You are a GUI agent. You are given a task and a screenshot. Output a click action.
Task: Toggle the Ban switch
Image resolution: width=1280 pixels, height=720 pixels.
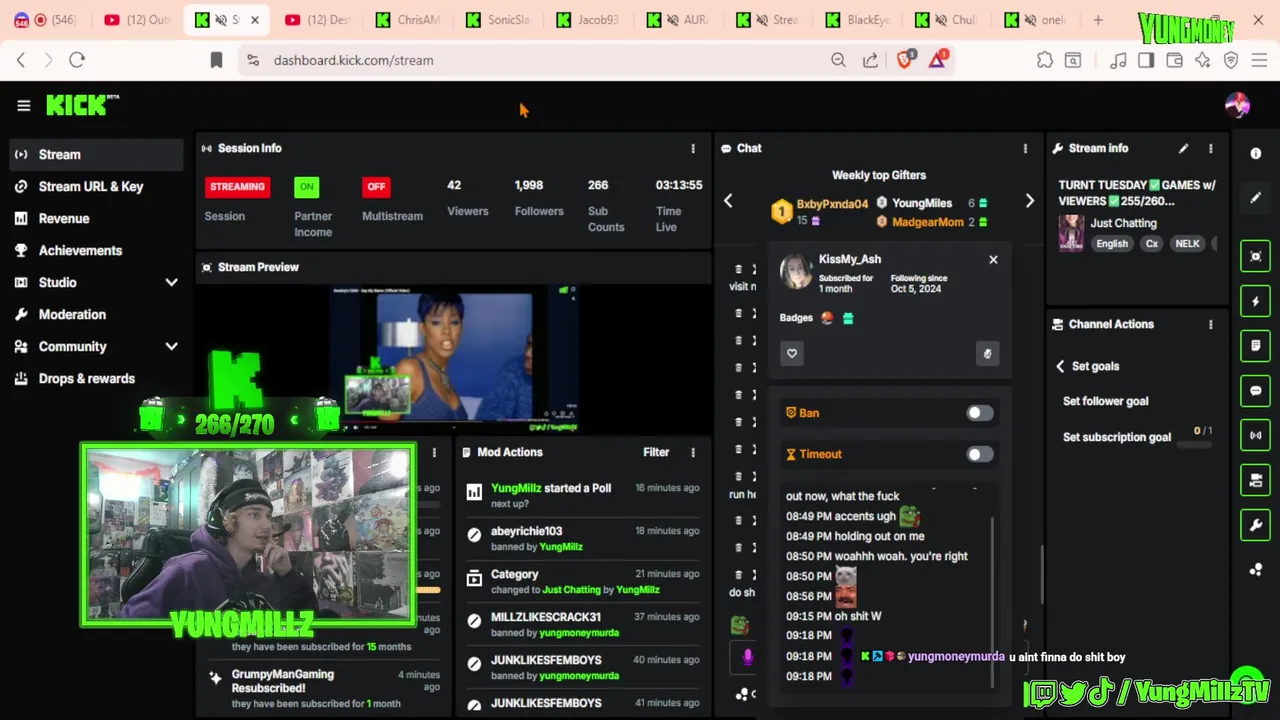click(979, 413)
